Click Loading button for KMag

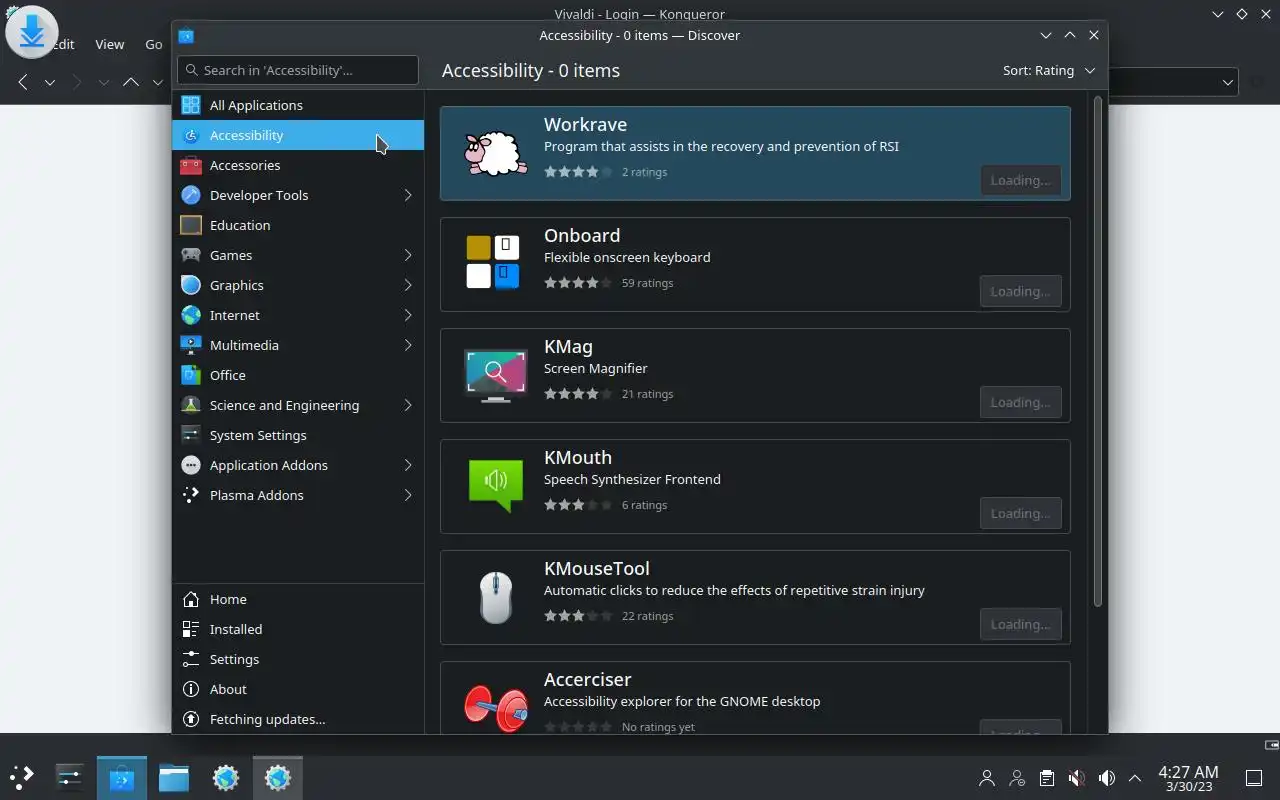(x=1020, y=402)
